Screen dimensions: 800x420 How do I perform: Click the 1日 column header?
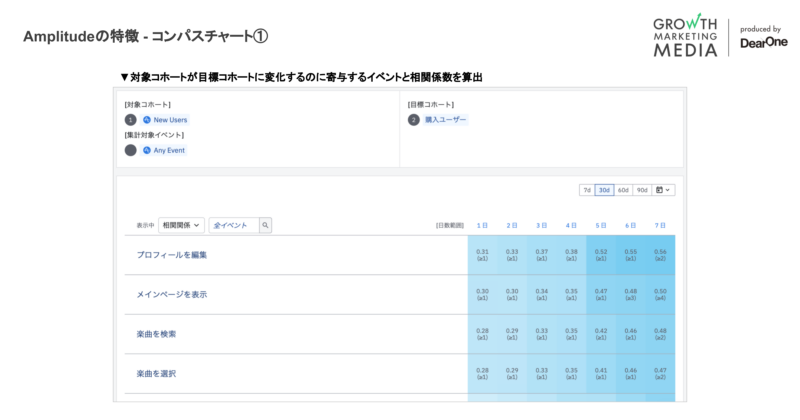pyautogui.click(x=482, y=225)
